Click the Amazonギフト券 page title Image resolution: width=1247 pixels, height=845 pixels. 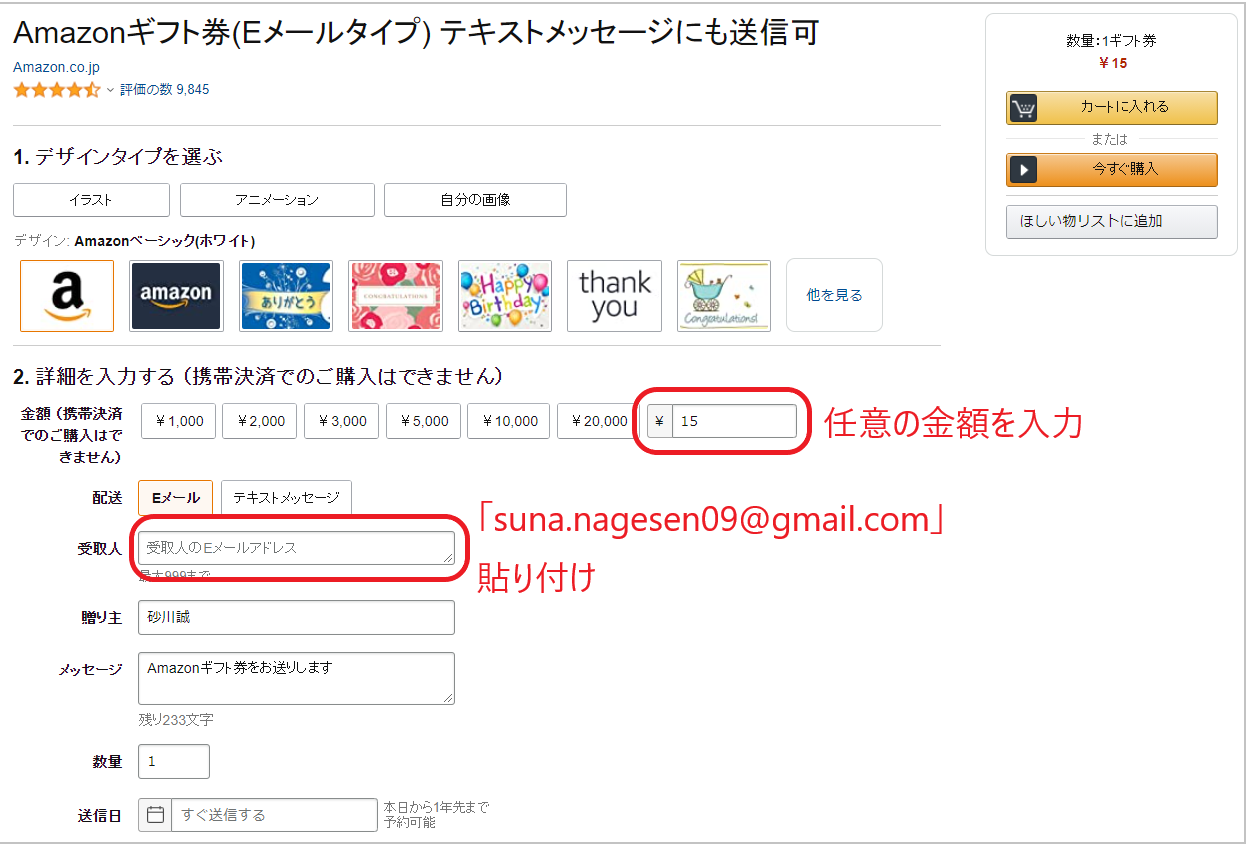(416, 32)
